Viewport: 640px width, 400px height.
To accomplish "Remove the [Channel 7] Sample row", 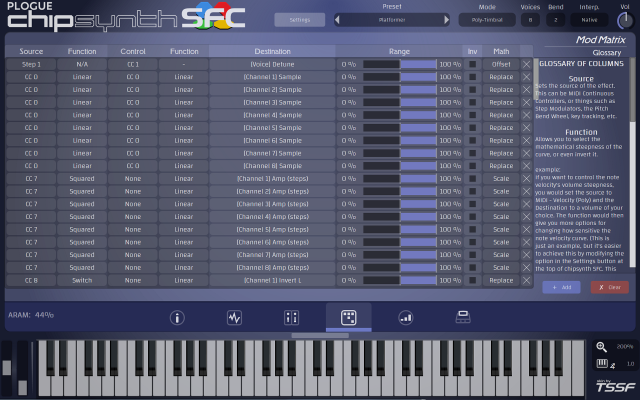I will pos(527,153).
